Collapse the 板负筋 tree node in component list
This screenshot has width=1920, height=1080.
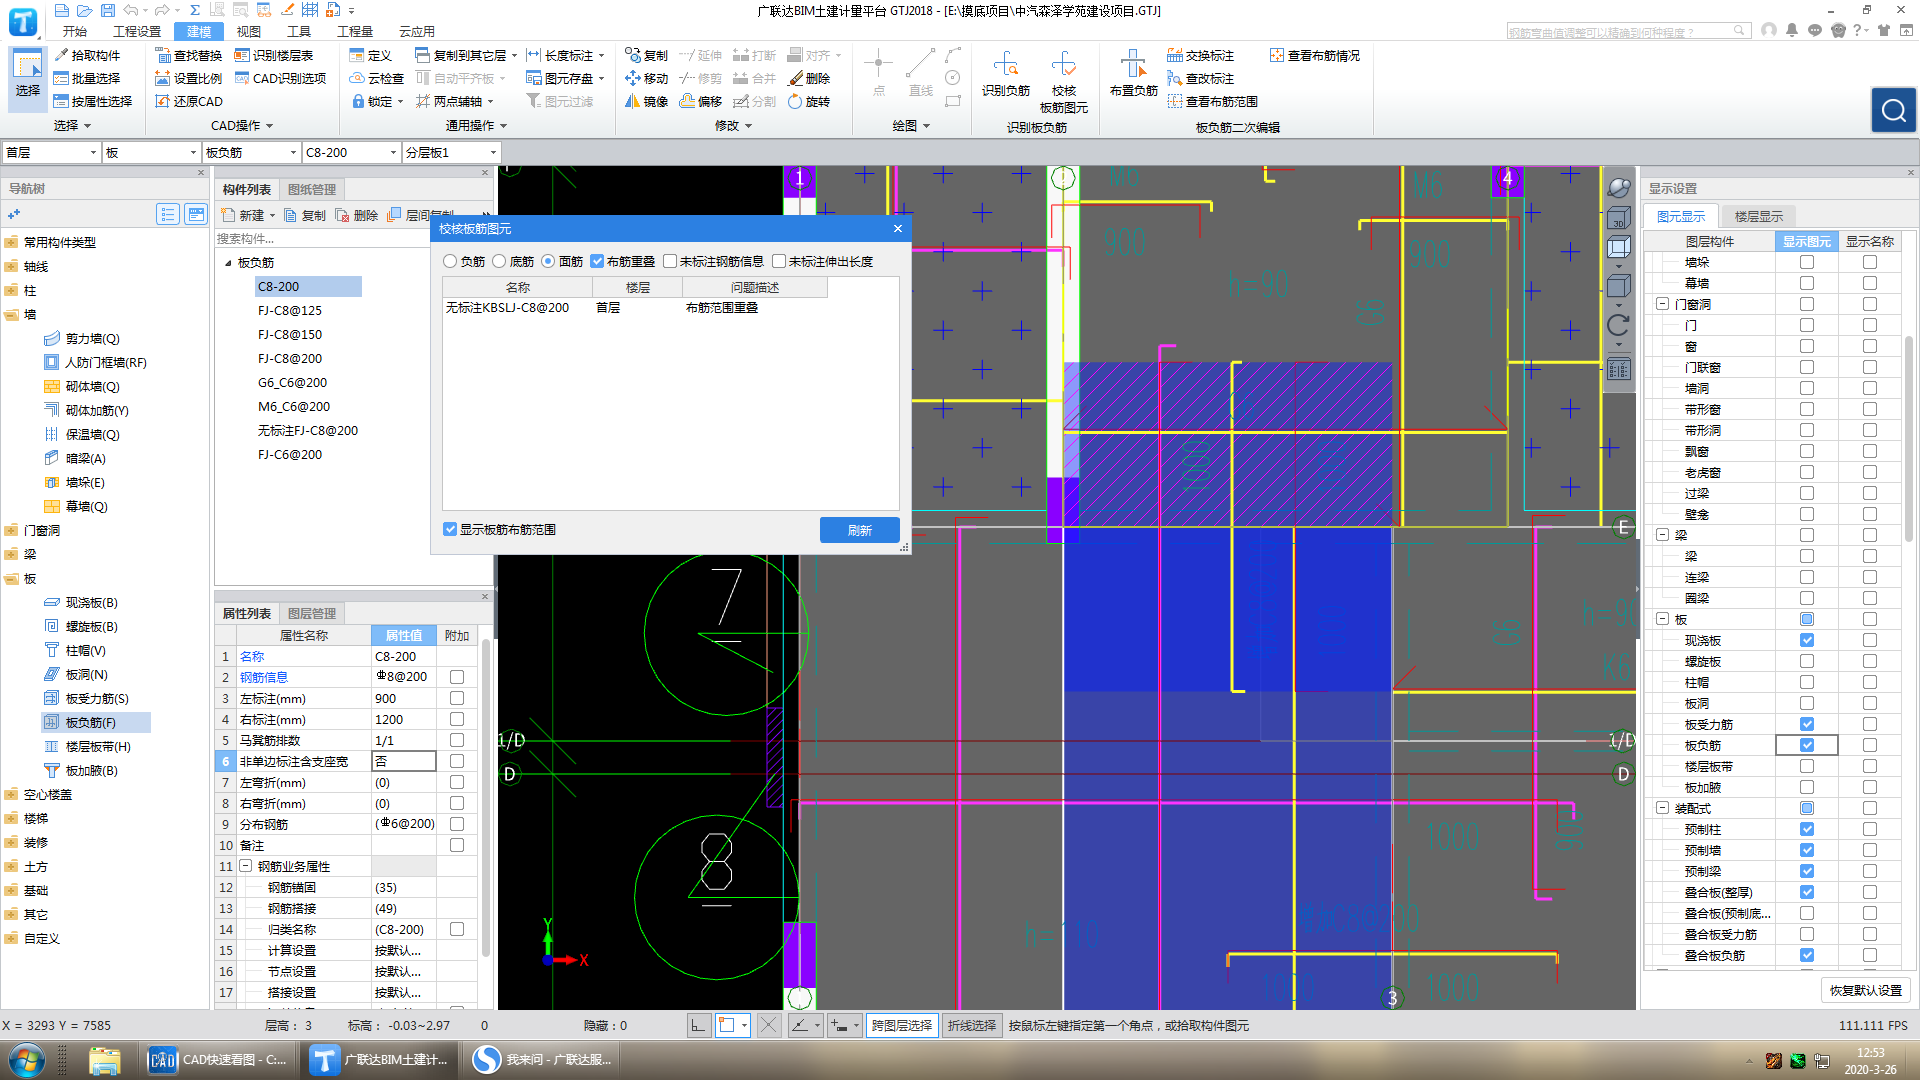(228, 263)
